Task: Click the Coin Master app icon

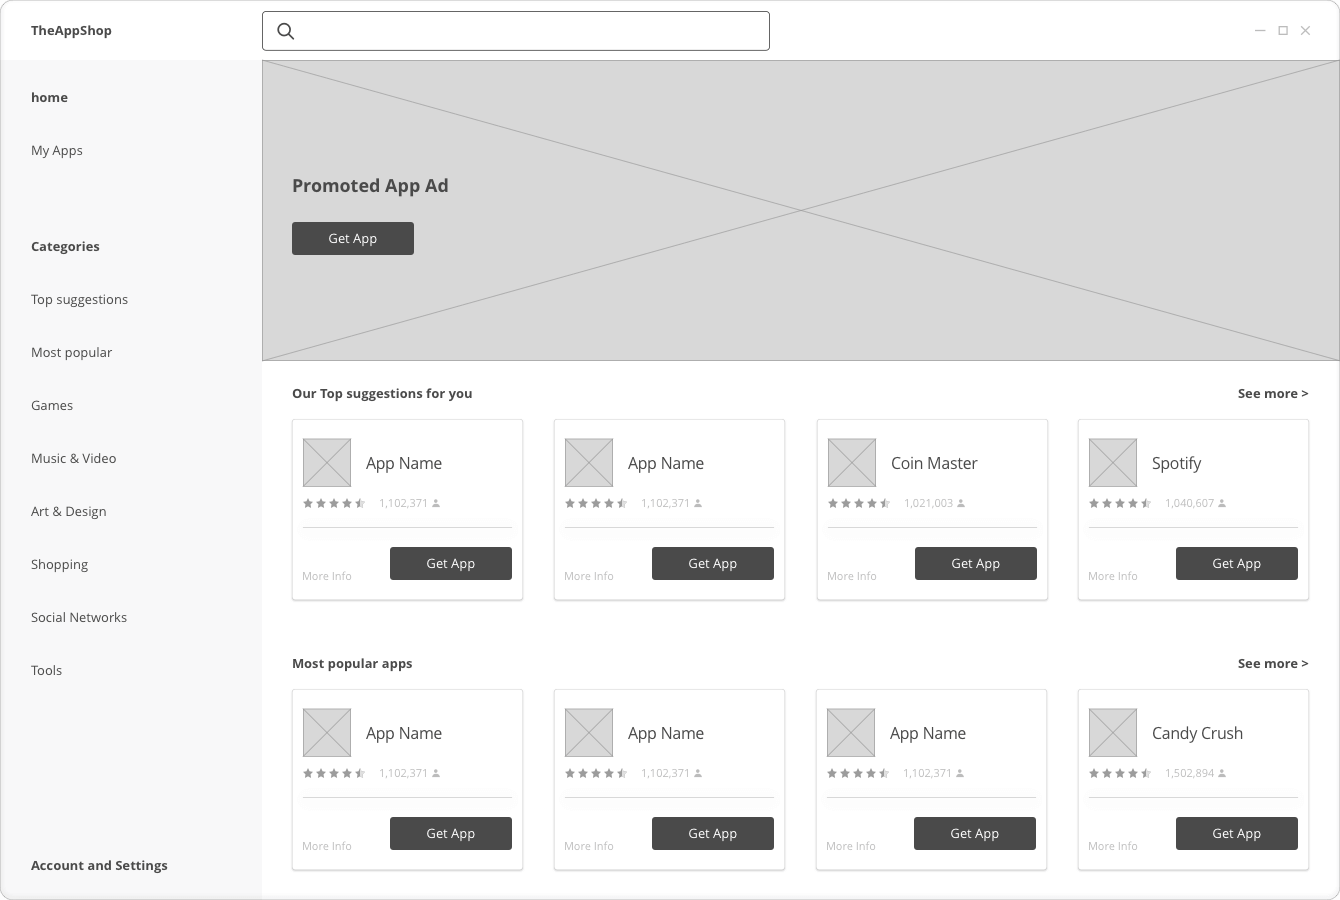Action: point(851,463)
